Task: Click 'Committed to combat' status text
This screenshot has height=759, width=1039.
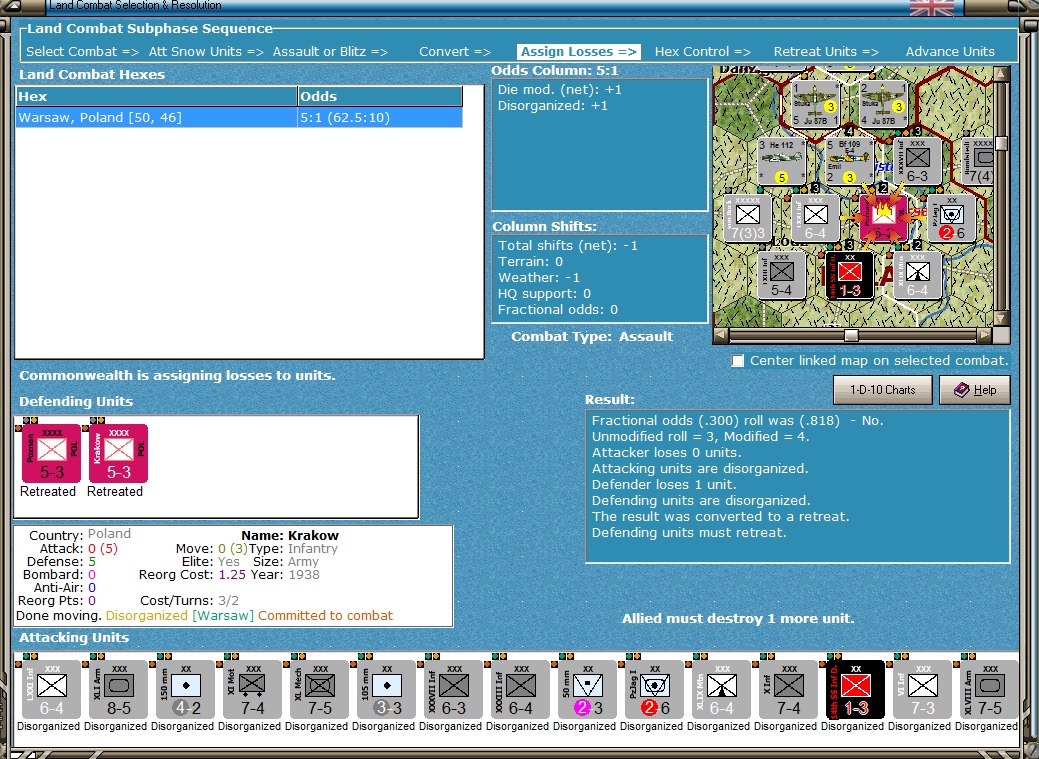Action: tap(325, 616)
